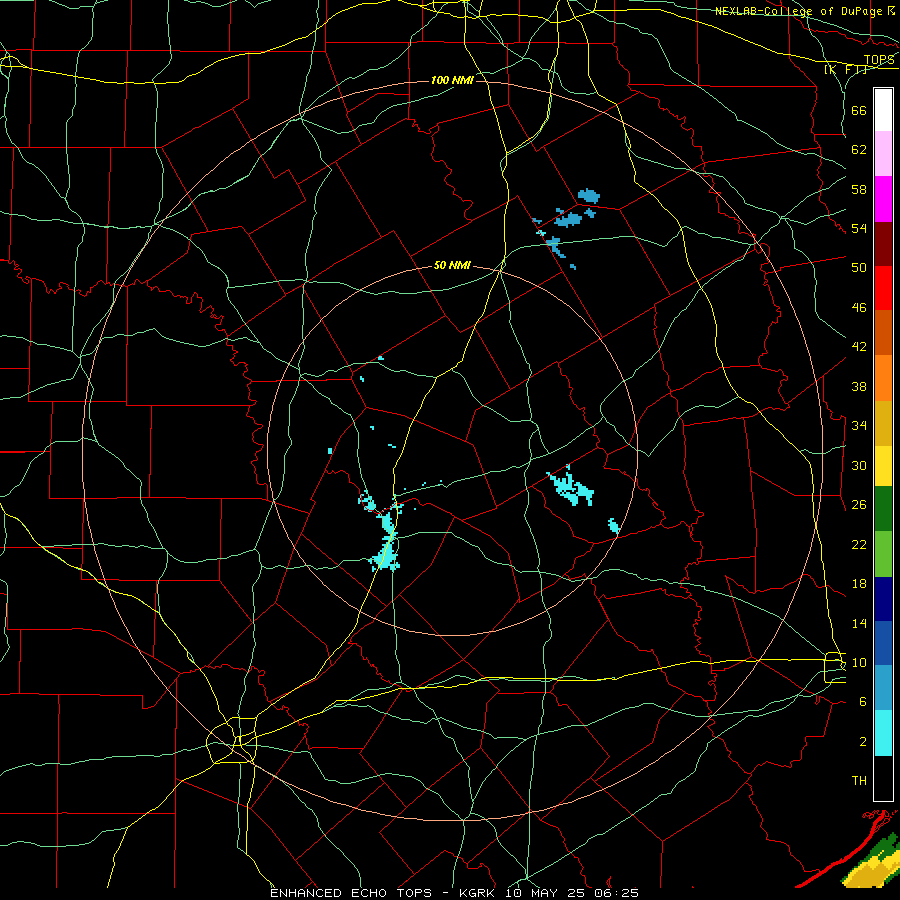
Task: Click legend value 38
Action: 859,386
